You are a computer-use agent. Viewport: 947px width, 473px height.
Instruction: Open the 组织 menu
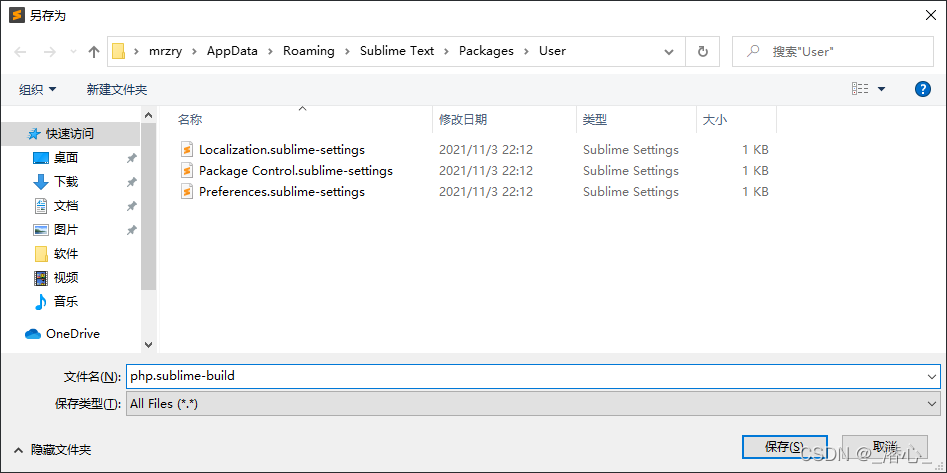[37, 89]
